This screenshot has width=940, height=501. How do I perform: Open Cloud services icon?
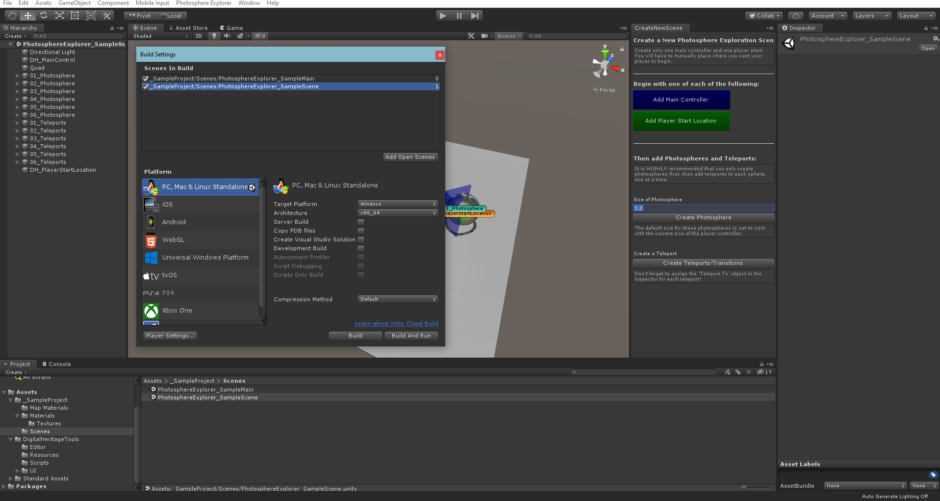(795, 16)
